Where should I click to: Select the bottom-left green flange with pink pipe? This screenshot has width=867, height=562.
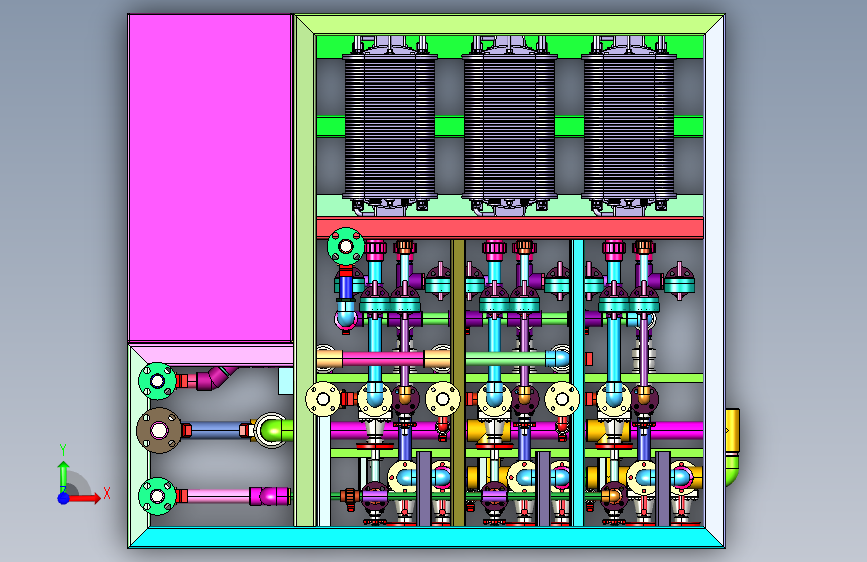pos(157,496)
